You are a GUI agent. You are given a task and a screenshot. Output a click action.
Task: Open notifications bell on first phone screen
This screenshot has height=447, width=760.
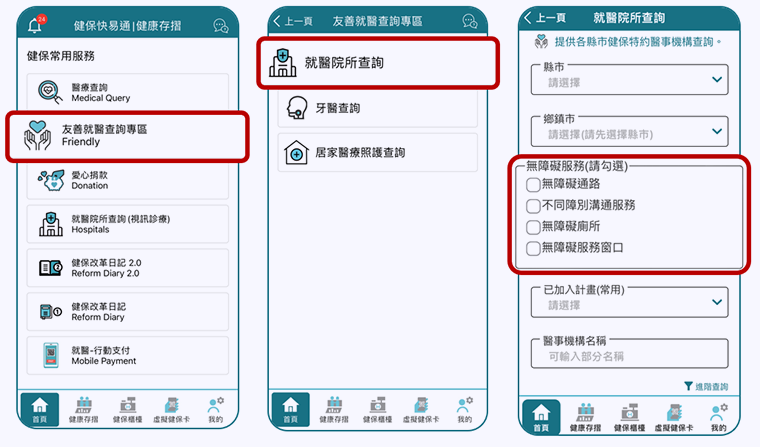[x=36, y=24]
